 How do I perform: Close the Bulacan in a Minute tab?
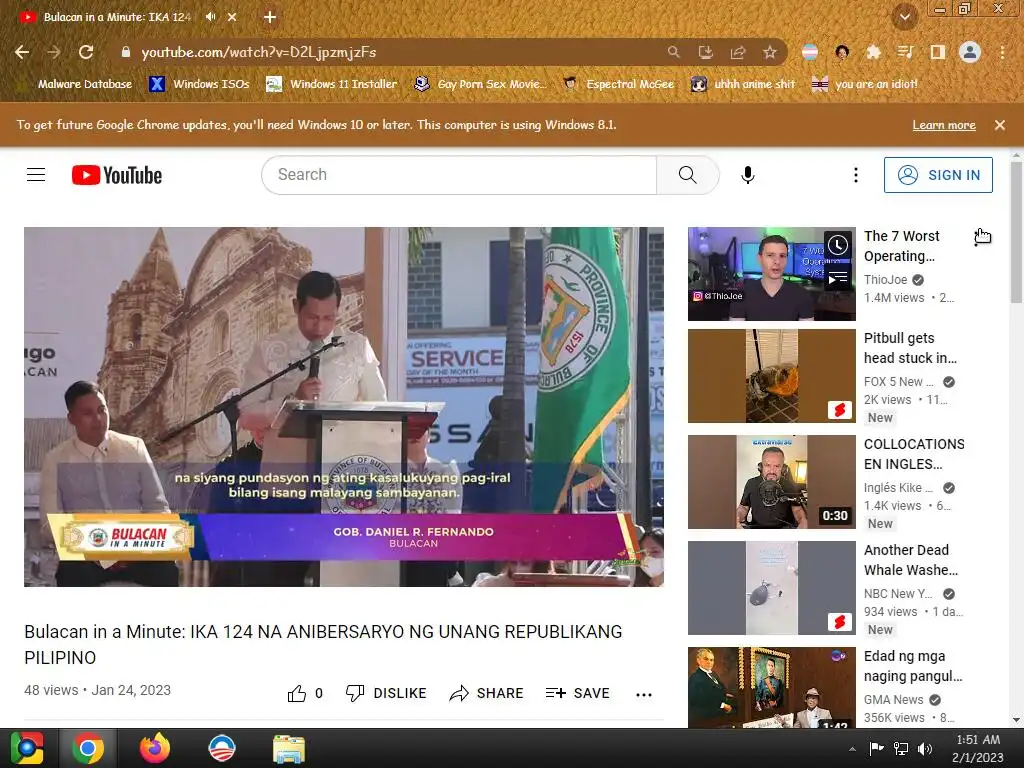pos(232,17)
